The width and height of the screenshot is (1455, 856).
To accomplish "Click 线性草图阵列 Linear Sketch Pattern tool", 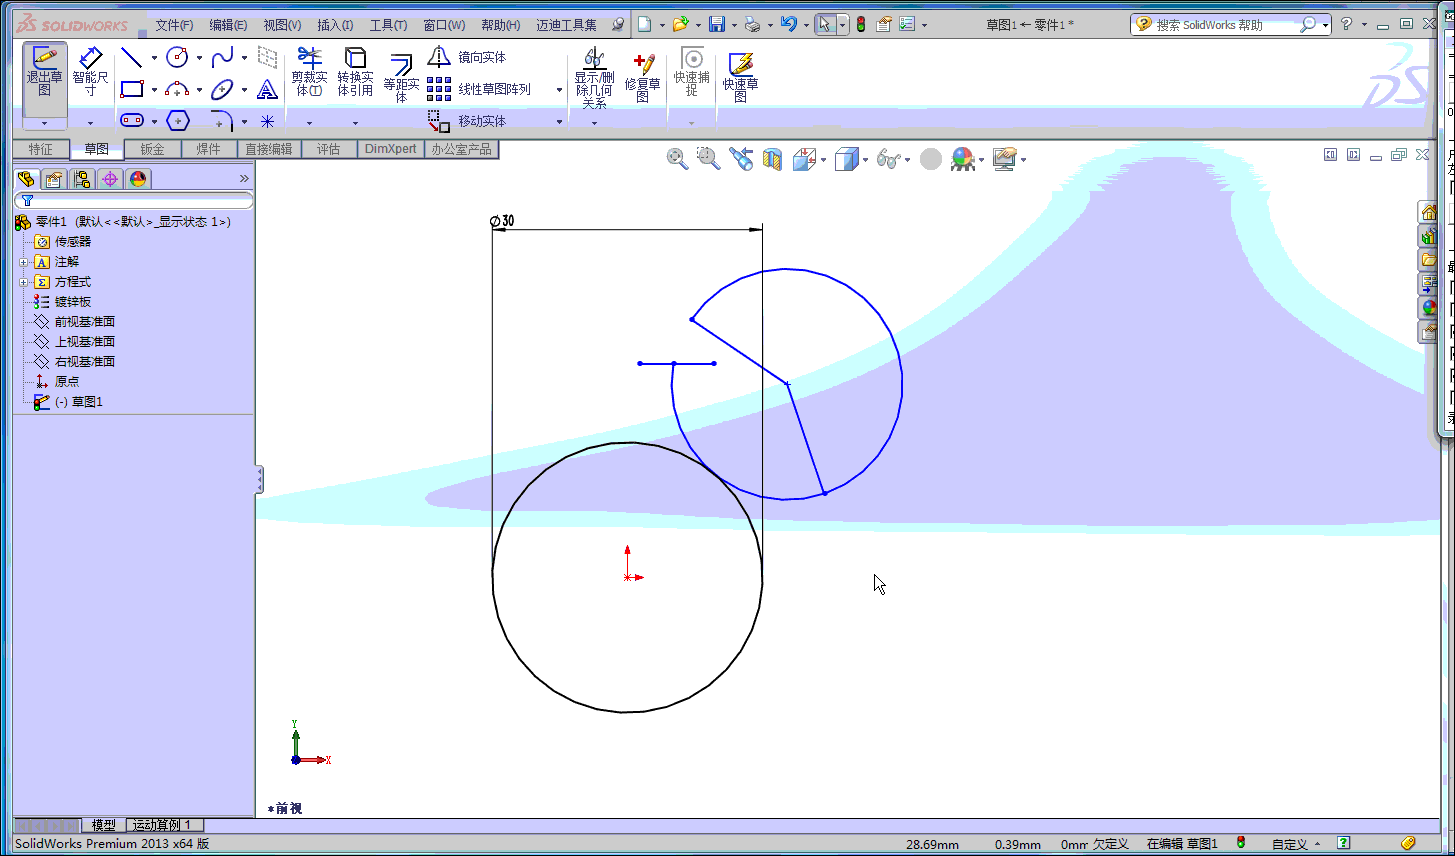I will point(480,89).
